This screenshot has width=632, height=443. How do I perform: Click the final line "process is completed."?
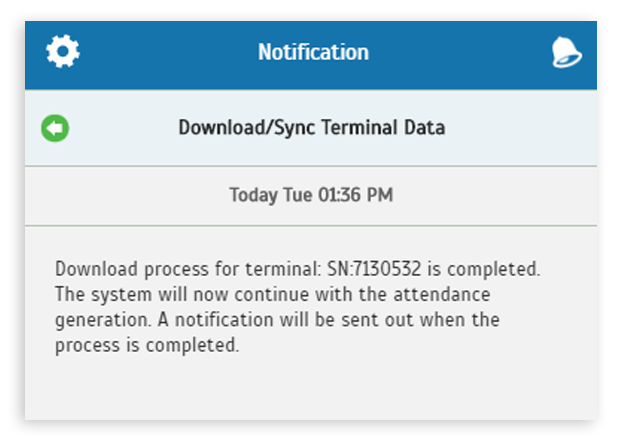coord(147,346)
